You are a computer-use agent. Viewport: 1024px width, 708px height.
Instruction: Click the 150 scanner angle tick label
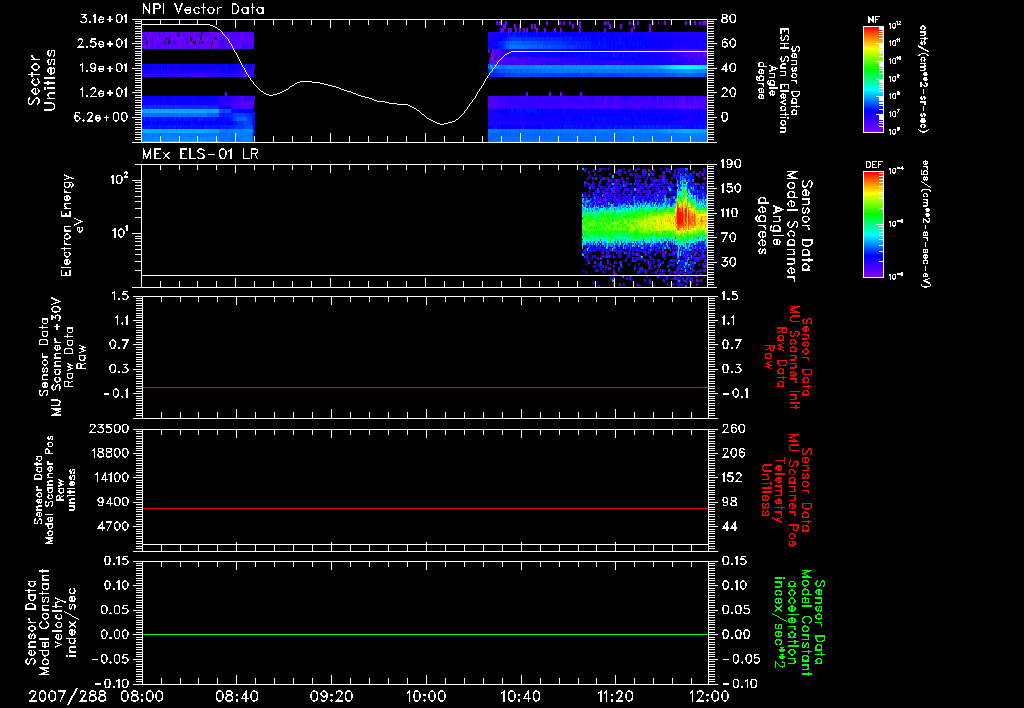(x=731, y=188)
